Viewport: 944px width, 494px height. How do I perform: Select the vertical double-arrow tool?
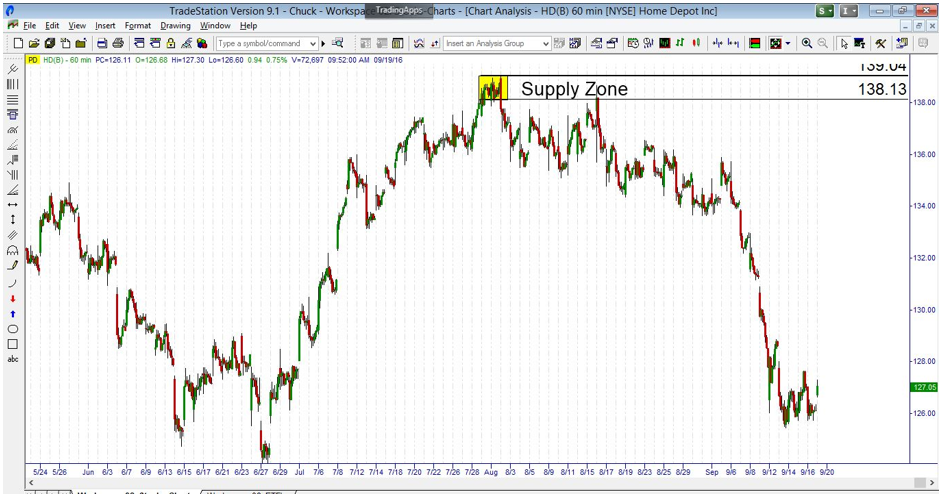13,220
